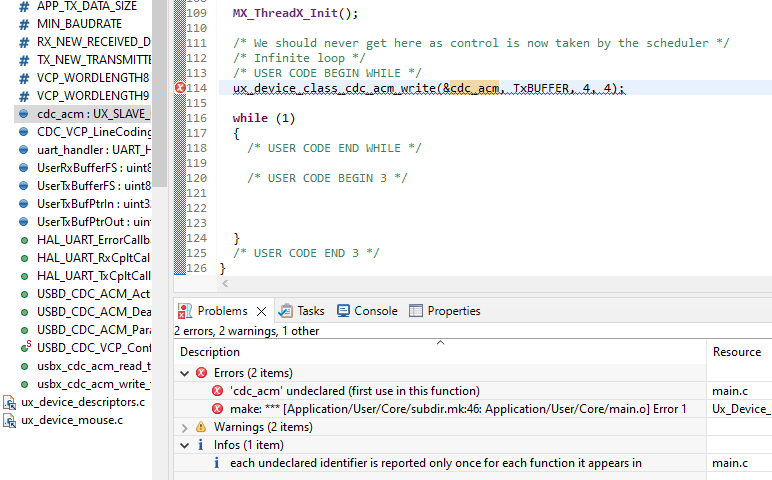Open ux_device_mouse.c file

tap(72, 420)
